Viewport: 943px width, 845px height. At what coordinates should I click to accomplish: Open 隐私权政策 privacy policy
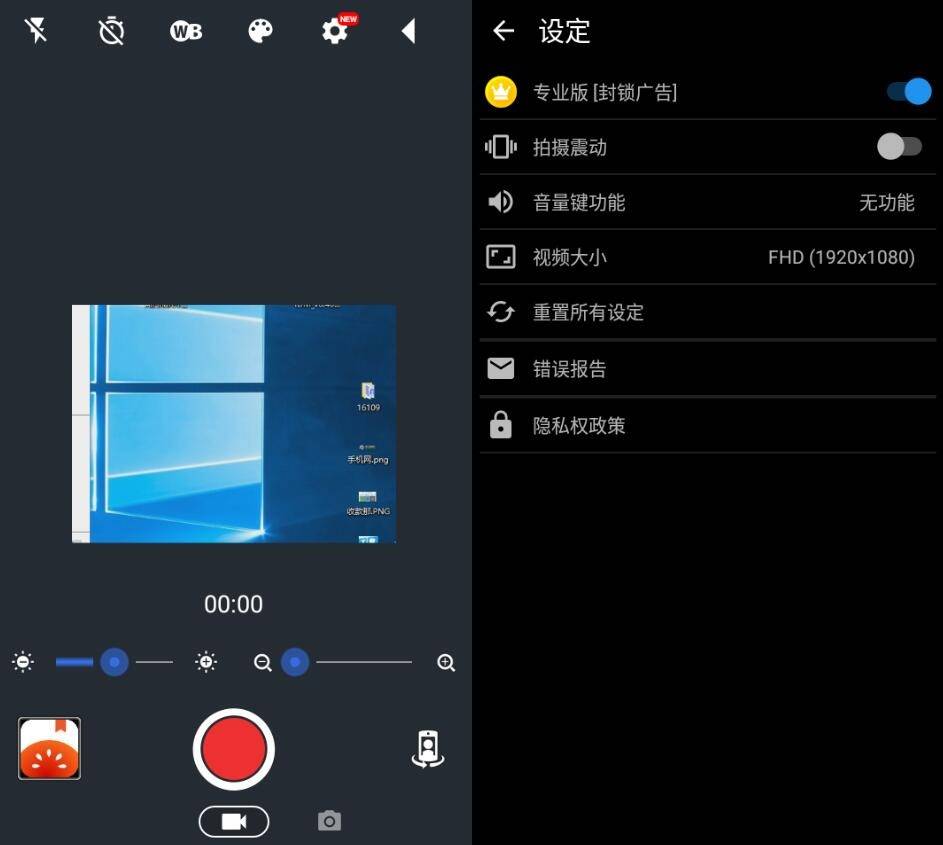(707, 424)
